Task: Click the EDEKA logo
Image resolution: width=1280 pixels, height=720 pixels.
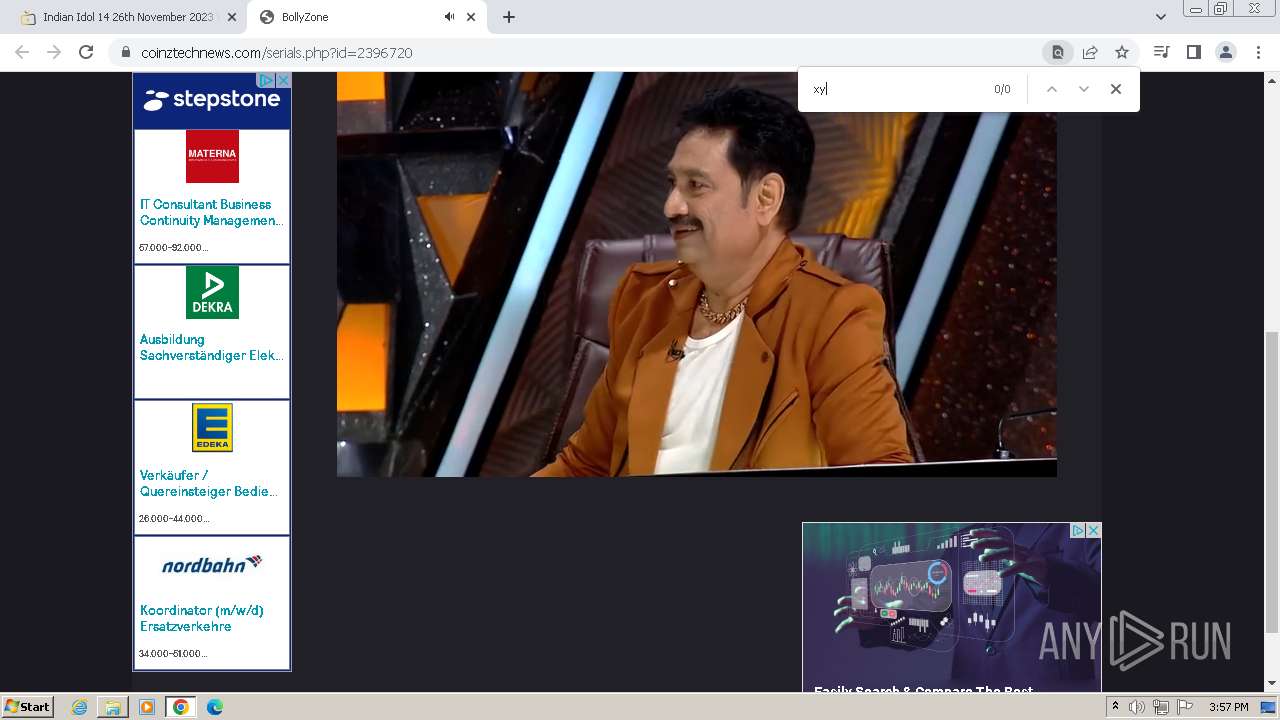Action: pos(212,427)
